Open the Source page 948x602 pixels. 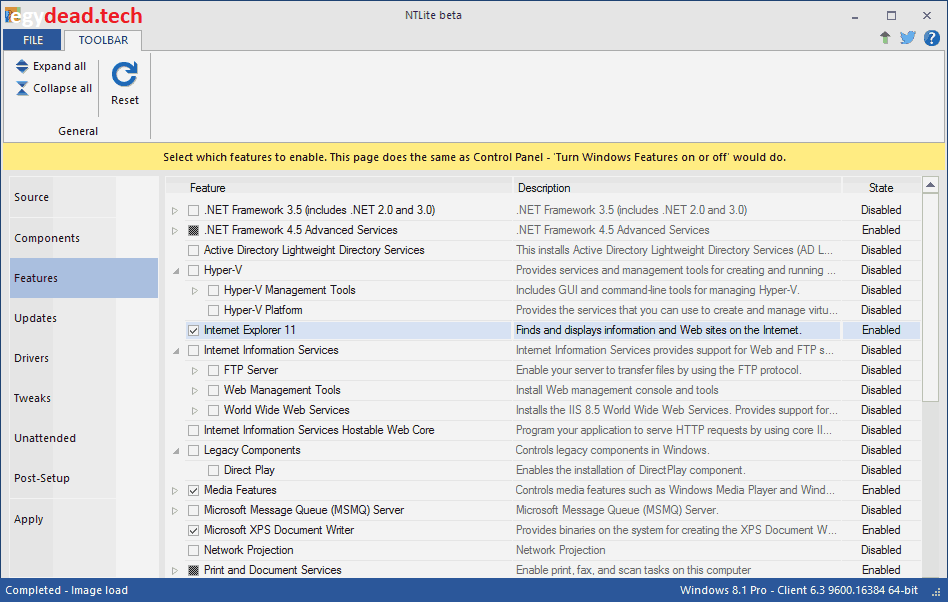(31, 198)
